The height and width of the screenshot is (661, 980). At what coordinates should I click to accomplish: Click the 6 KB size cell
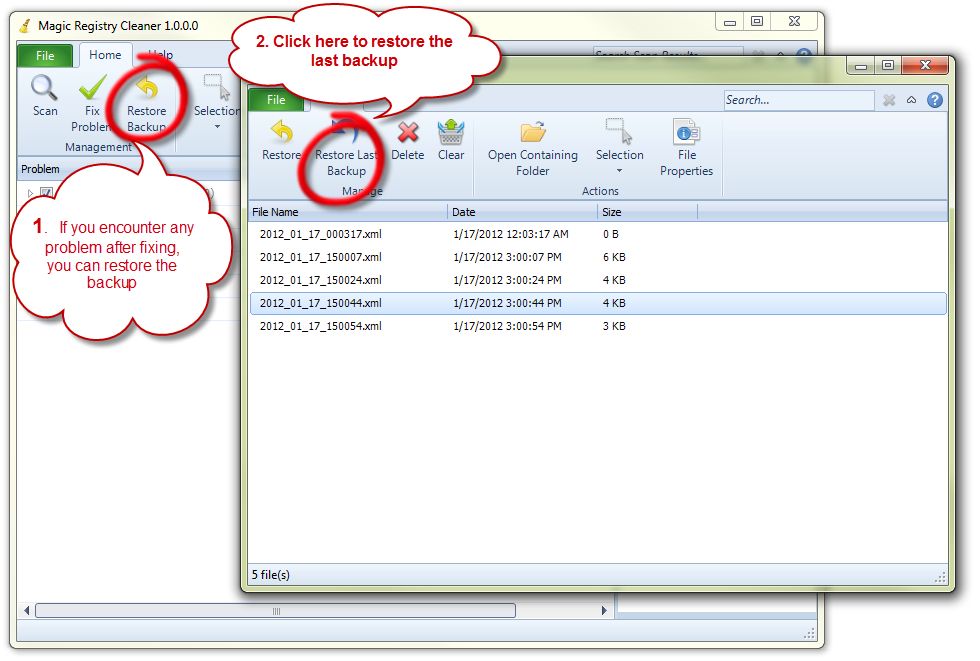[614, 257]
